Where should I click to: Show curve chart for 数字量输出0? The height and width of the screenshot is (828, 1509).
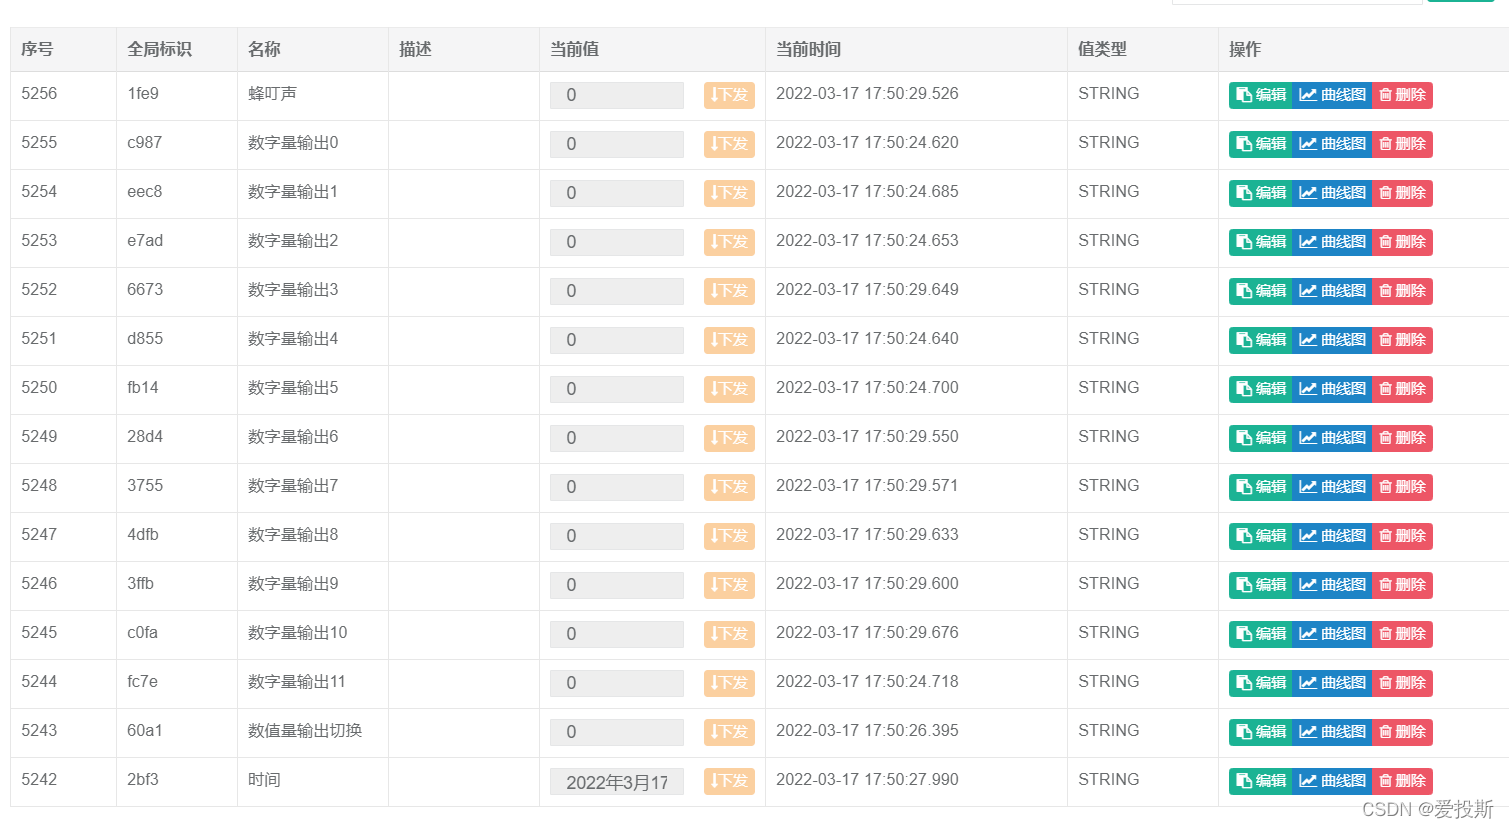1332,144
